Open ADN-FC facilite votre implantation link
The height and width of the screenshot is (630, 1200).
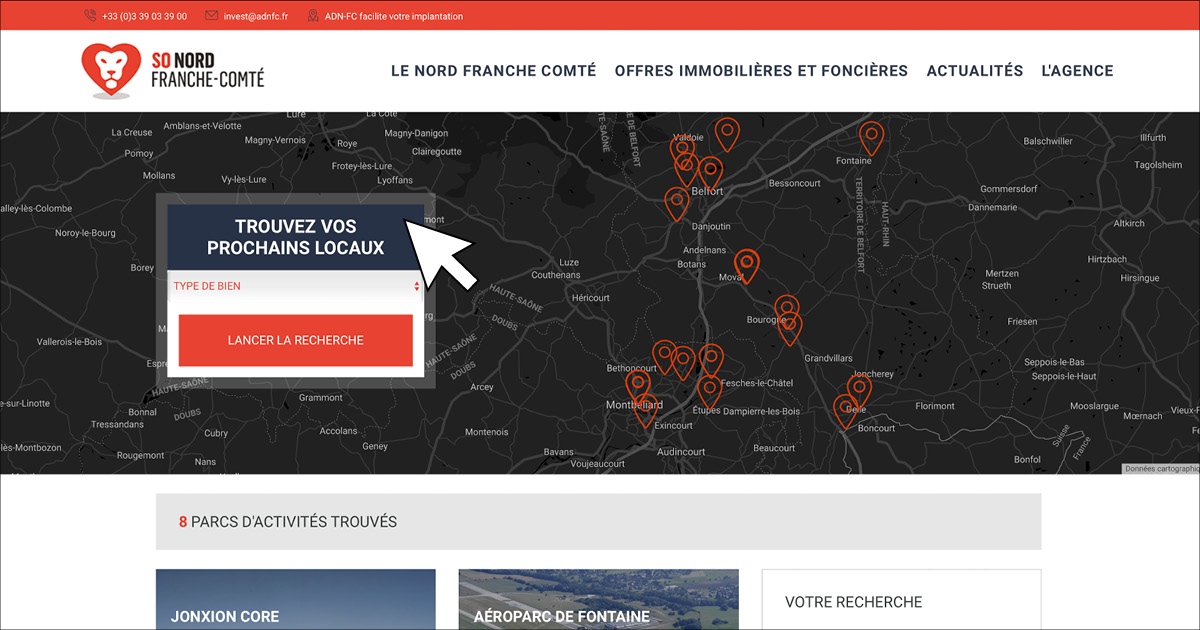pyautogui.click(x=394, y=16)
